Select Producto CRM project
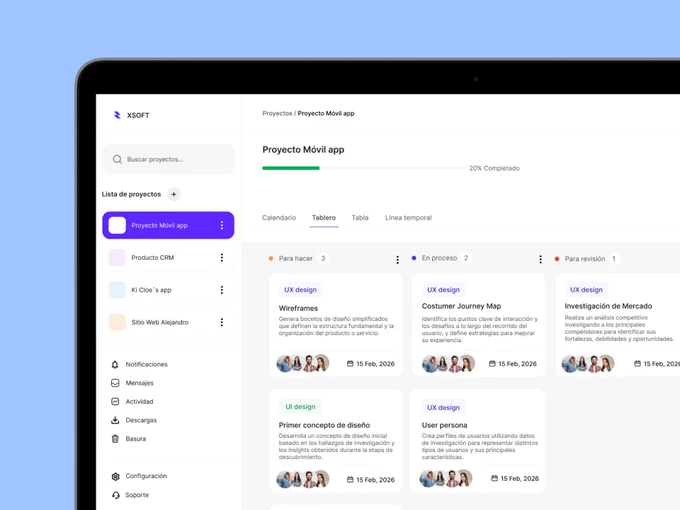This screenshot has height=510, width=680. coord(168,258)
